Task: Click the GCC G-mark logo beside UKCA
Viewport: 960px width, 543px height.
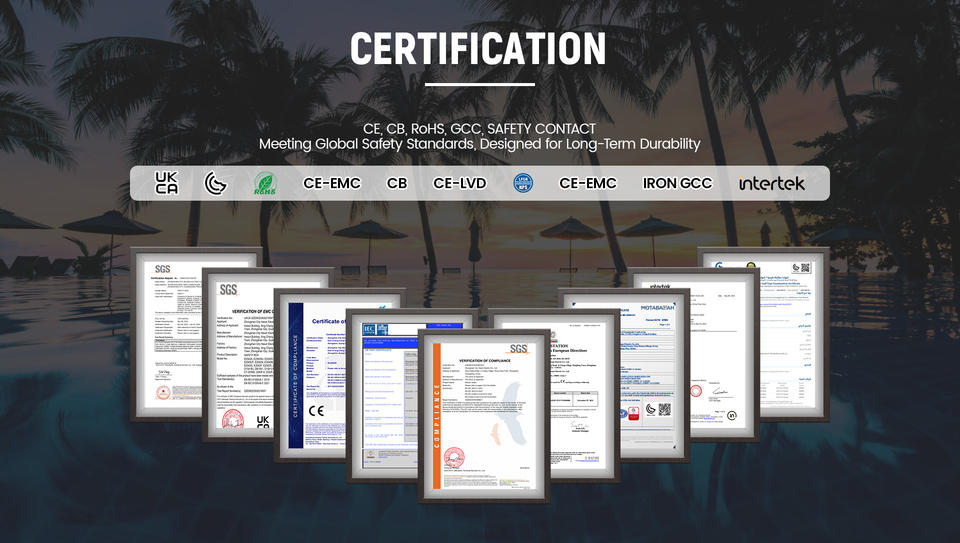Action: click(216, 183)
